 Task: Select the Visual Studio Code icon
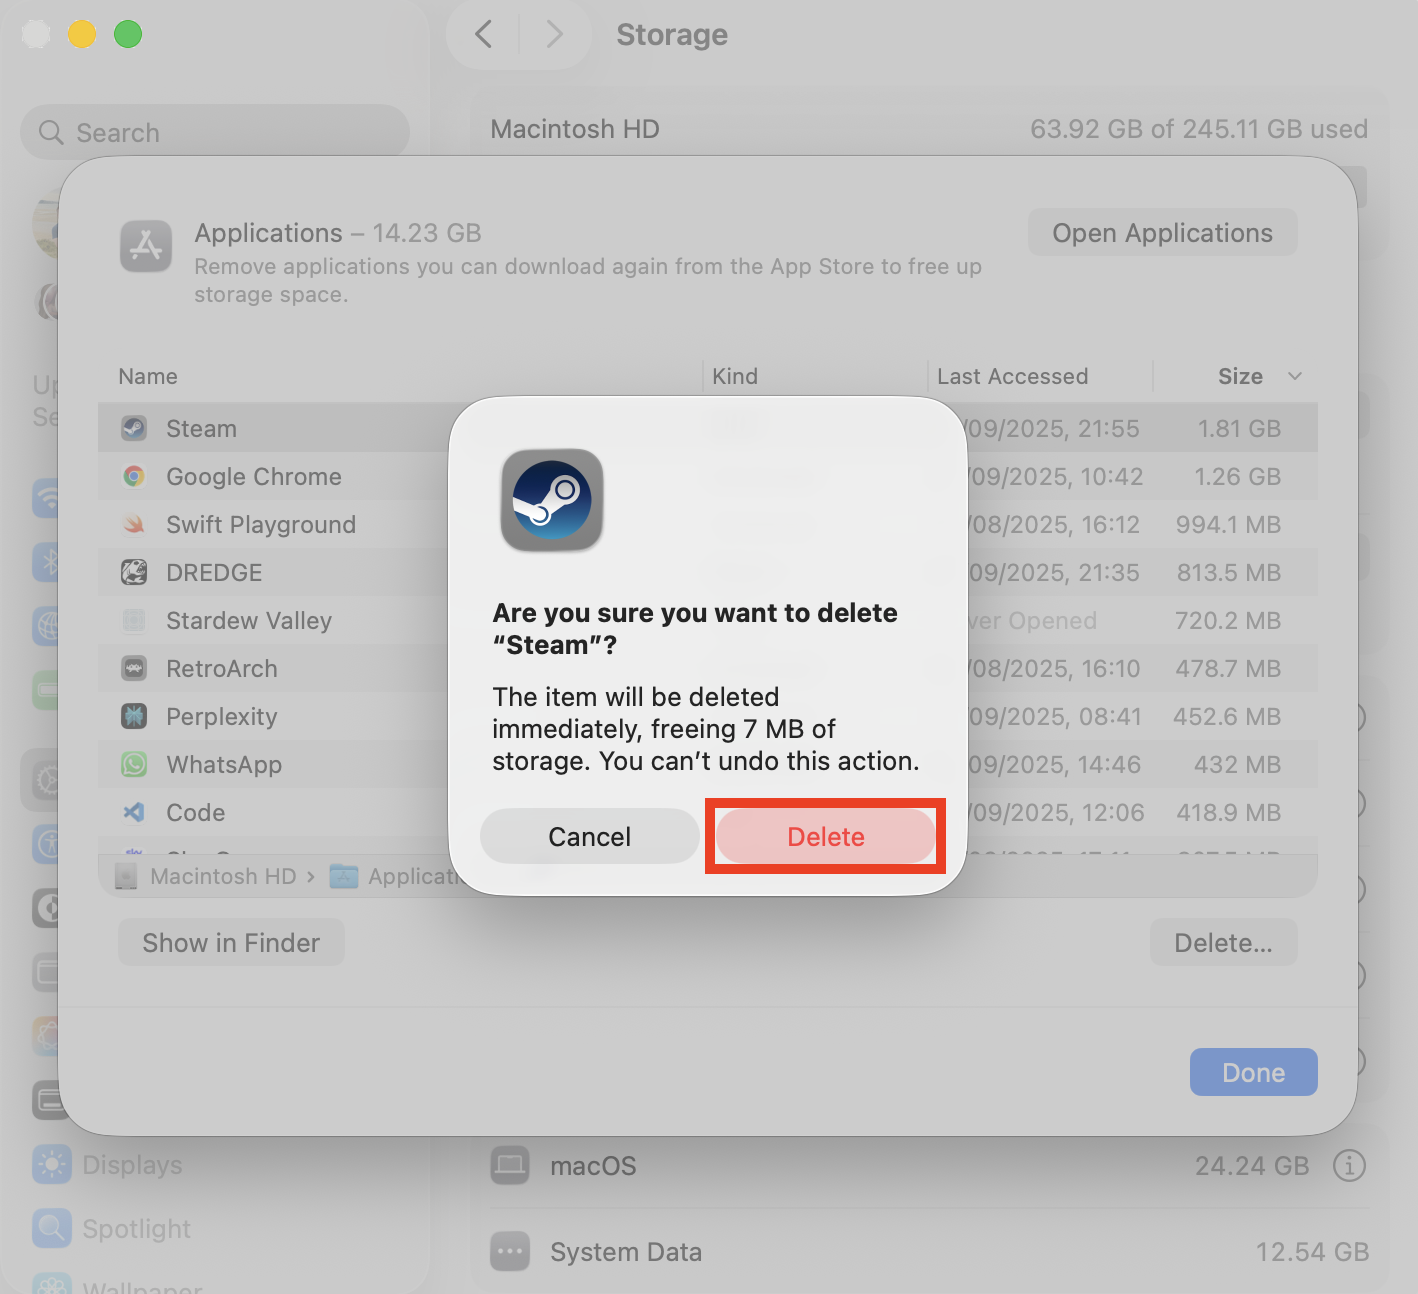tap(133, 812)
